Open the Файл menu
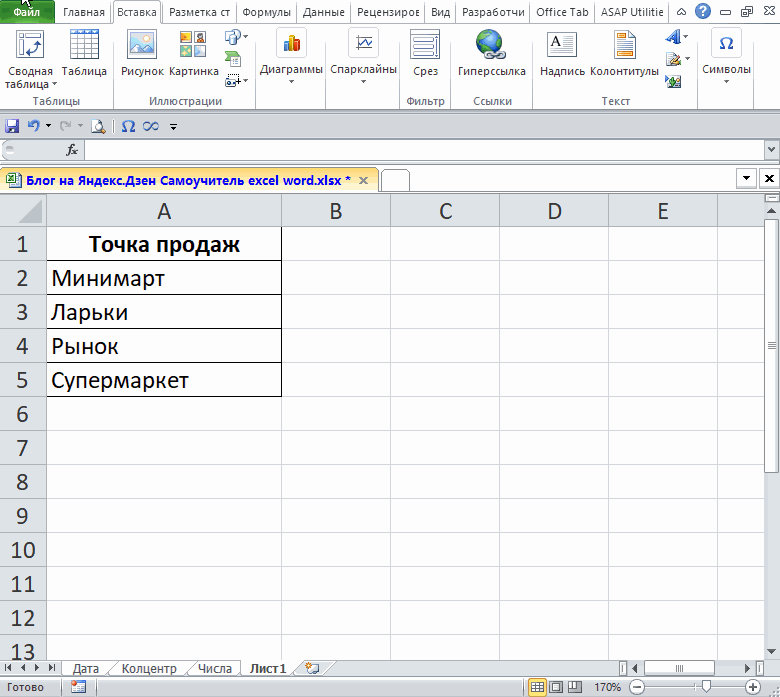 point(27,11)
